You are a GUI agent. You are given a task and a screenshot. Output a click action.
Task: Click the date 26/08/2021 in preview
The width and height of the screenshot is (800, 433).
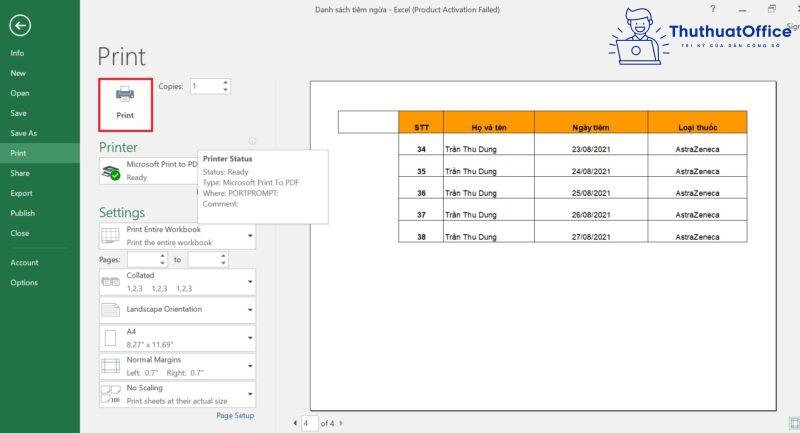(591, 215)
